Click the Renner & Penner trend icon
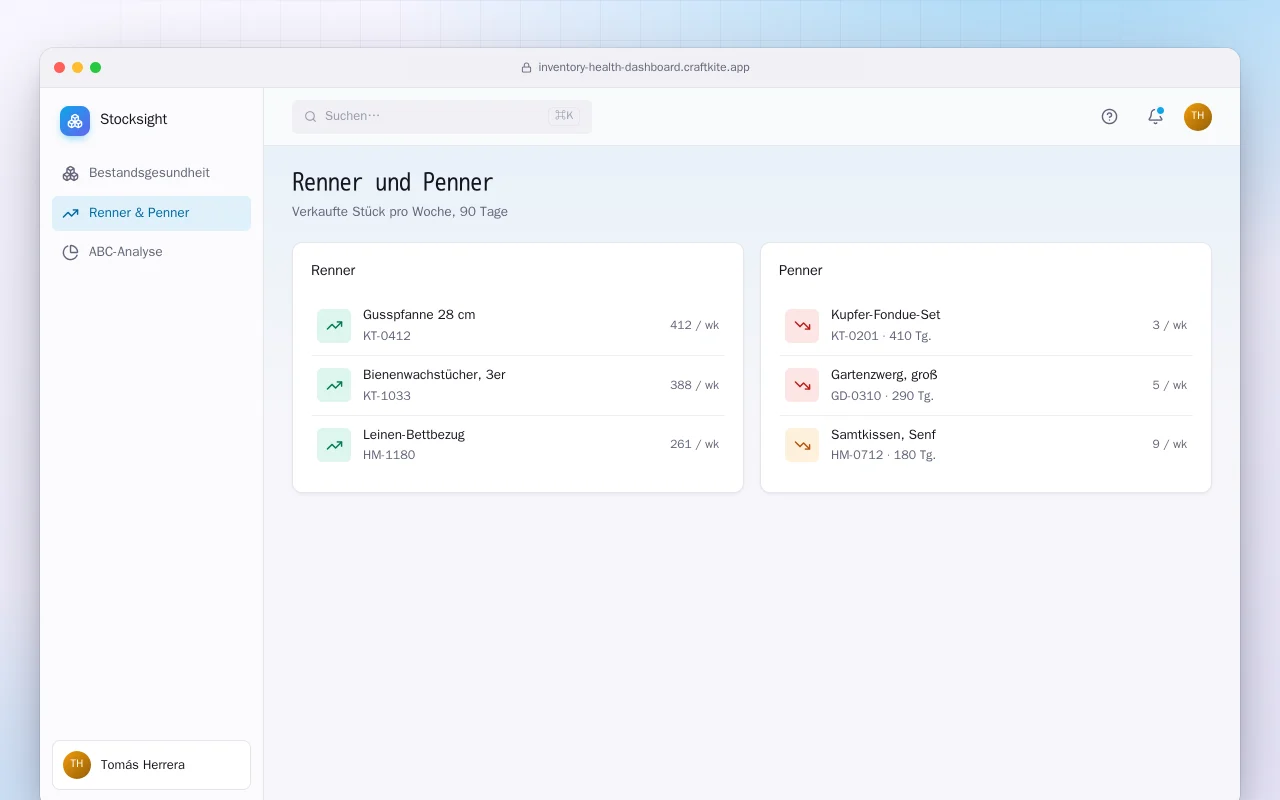This screenshot has height=800, width=1280. pyautogui.click(x=70, y=213)
